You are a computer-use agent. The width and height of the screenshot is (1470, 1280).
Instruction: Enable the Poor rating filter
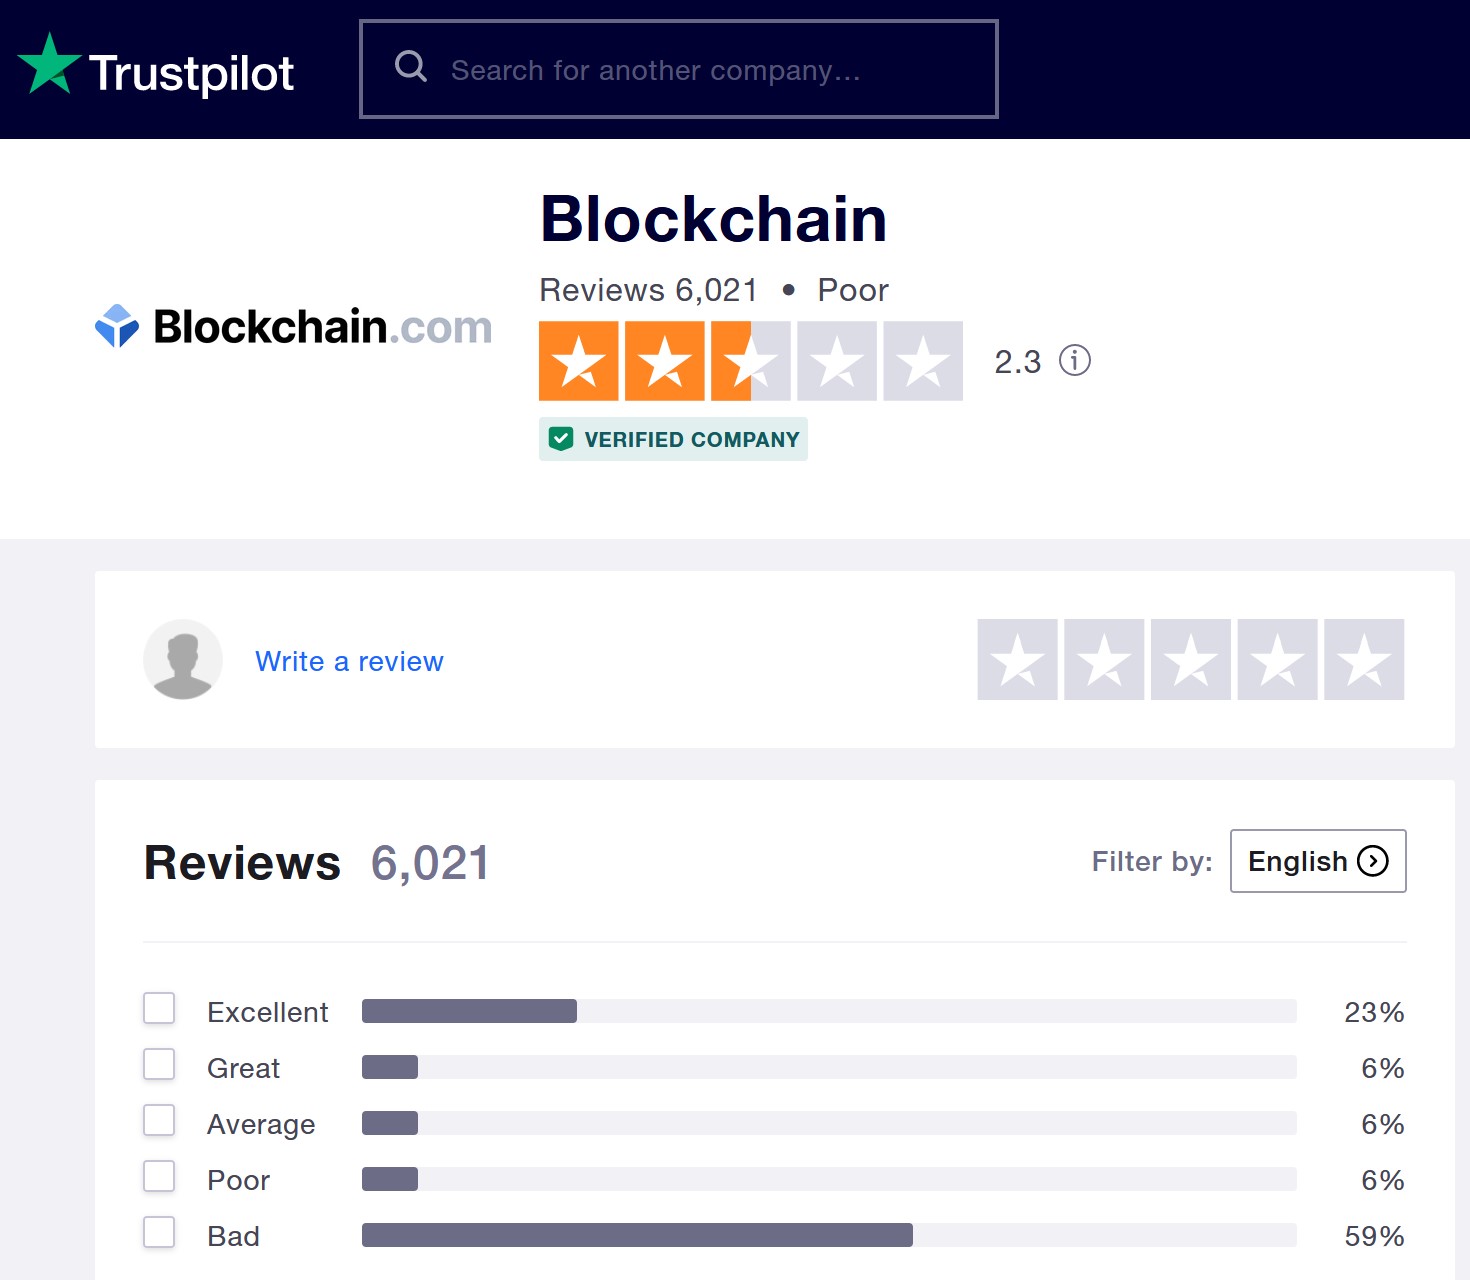pos(159,1177)
